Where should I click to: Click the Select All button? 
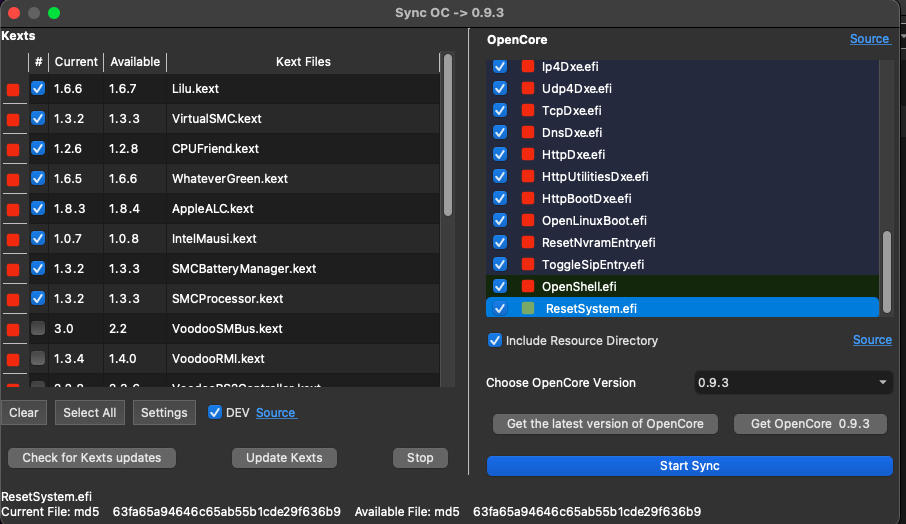coord(90,412)
